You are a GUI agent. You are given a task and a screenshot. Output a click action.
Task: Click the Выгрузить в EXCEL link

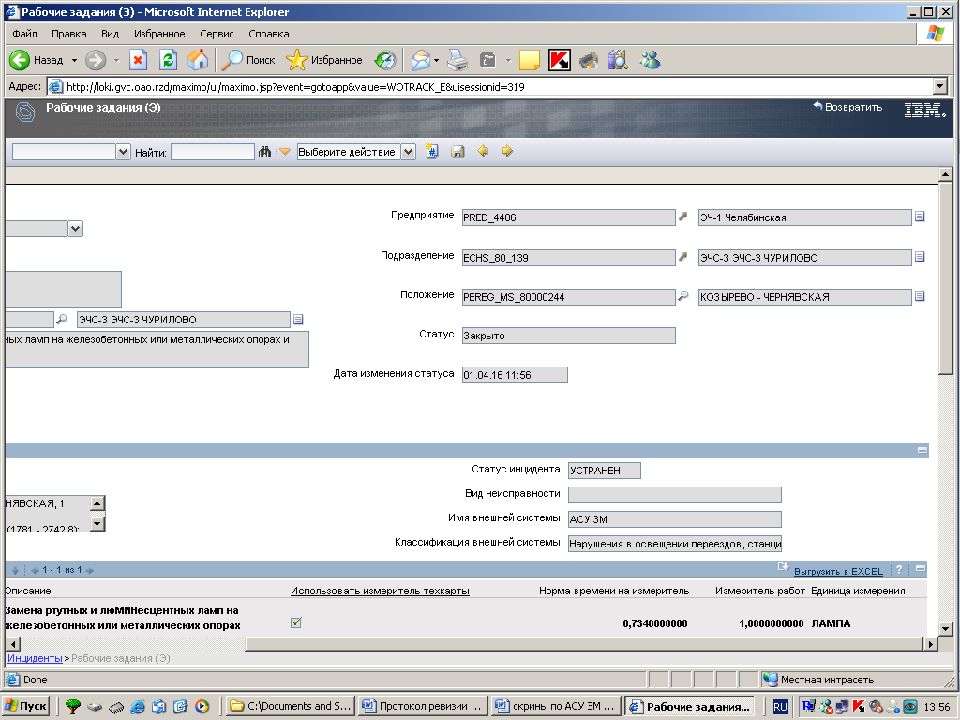point(838,571)
